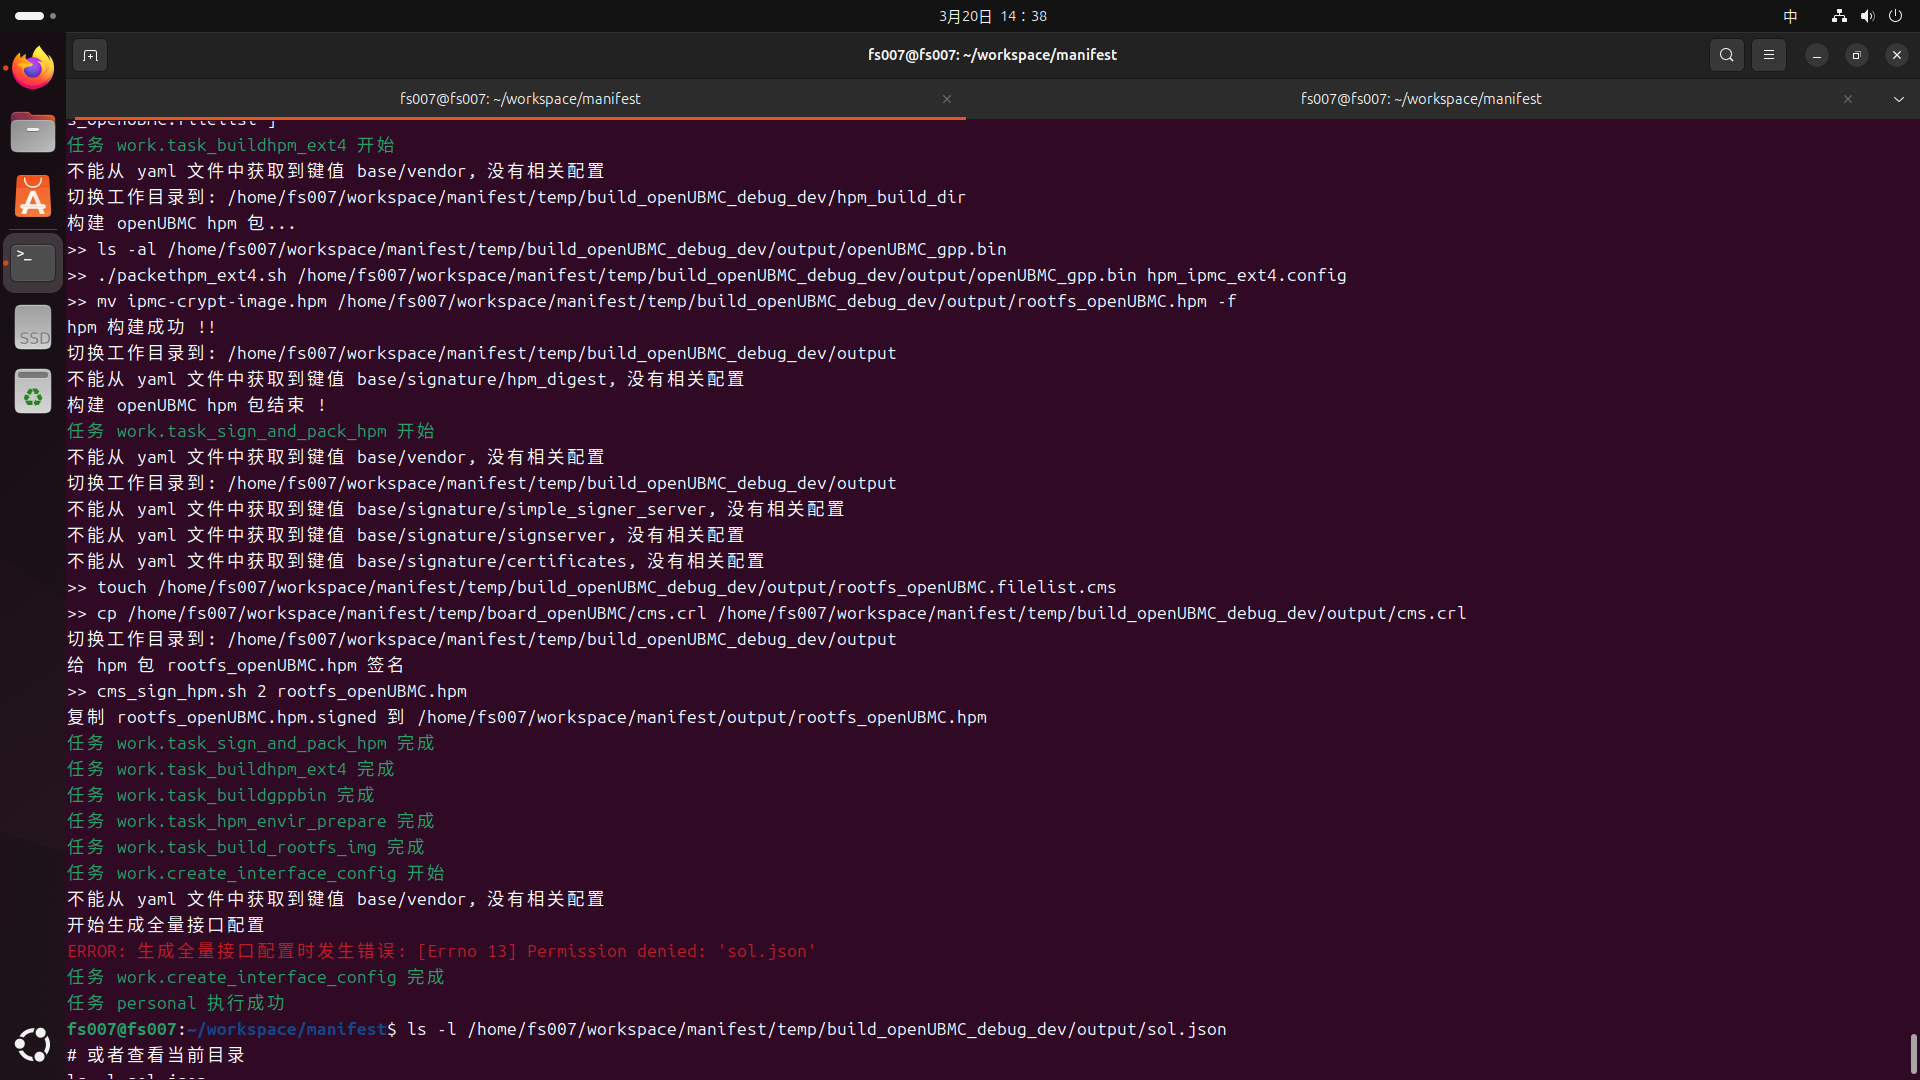Image resolution: width=1920 pixels, height=1080 pixels.
Task: Open a new terminal tab
Action: (90, 55)
